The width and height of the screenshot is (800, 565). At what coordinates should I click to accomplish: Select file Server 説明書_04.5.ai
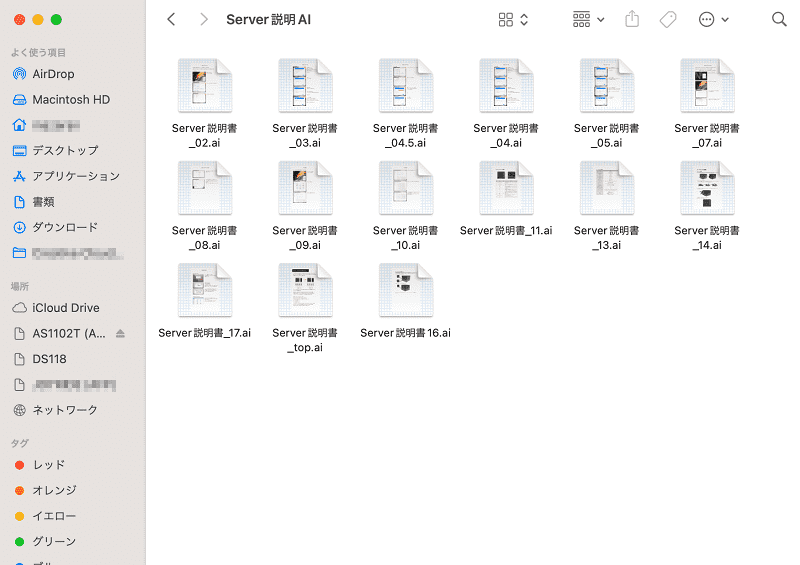tap(406, 104)
